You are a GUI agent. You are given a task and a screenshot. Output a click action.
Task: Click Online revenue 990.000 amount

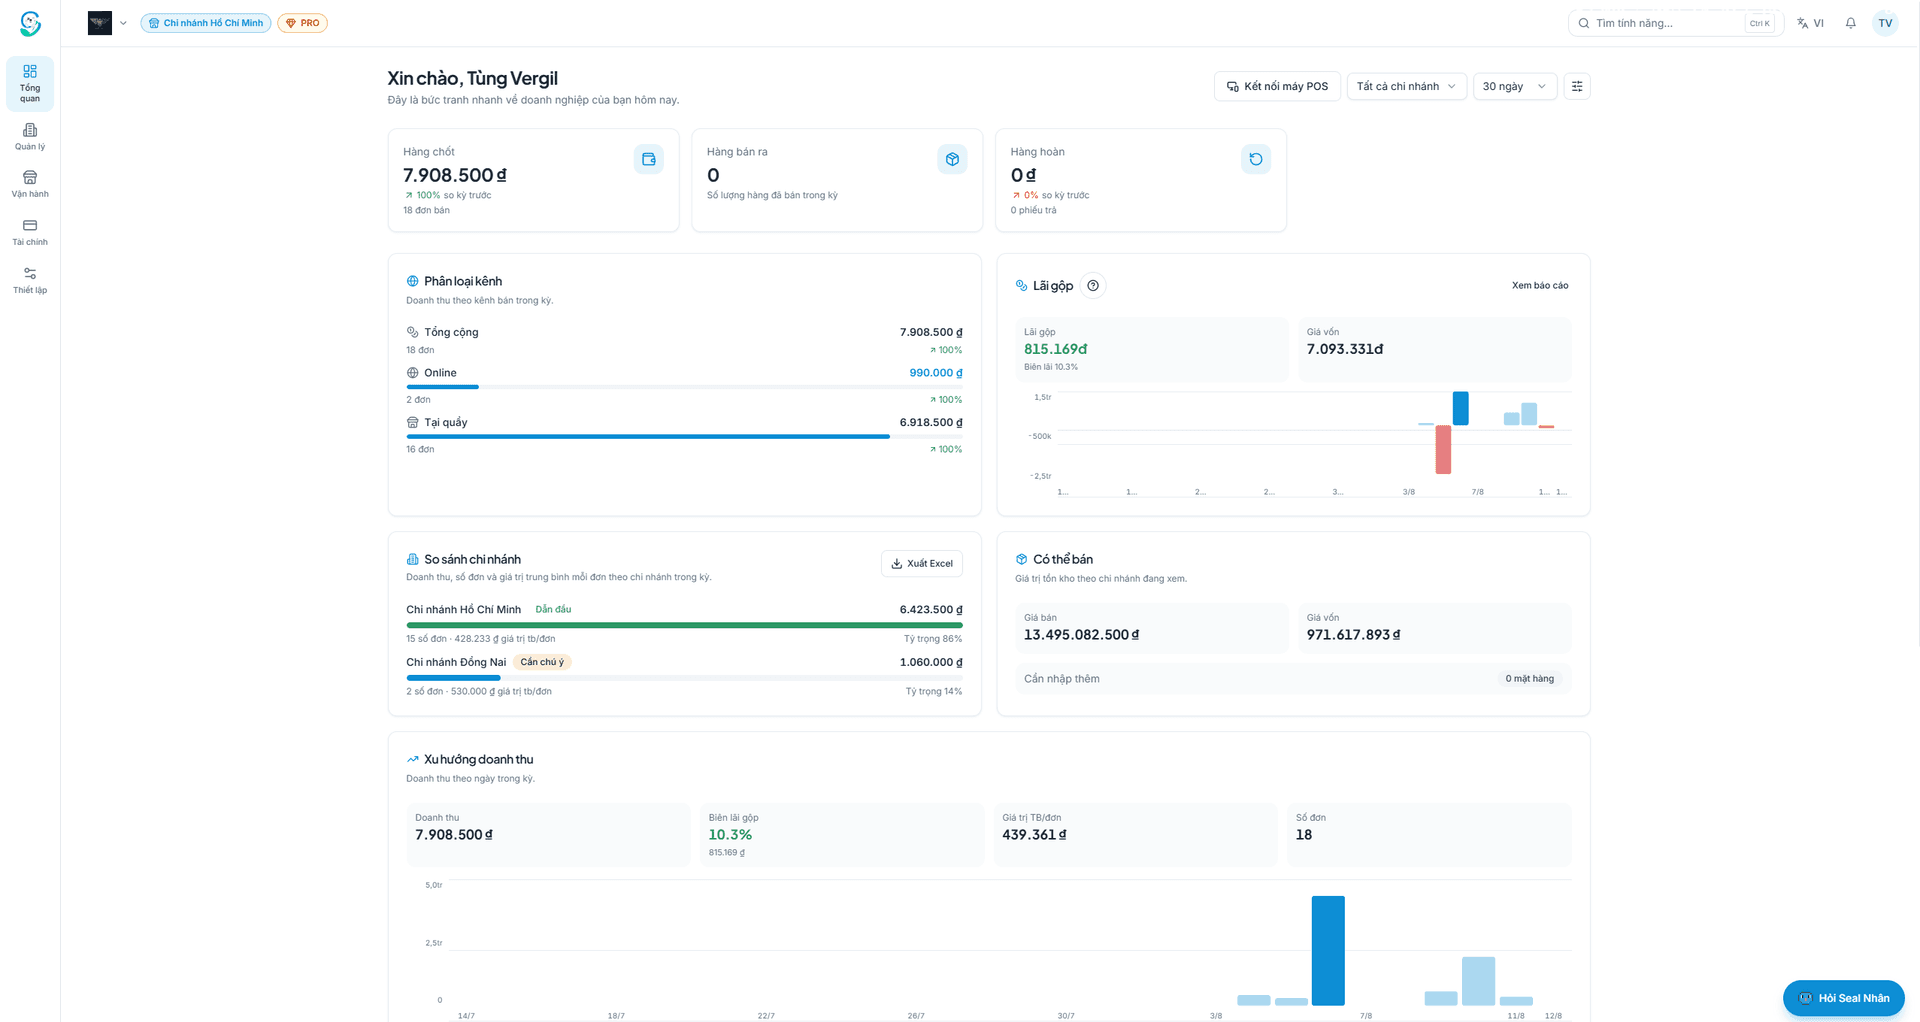(936, 373)
